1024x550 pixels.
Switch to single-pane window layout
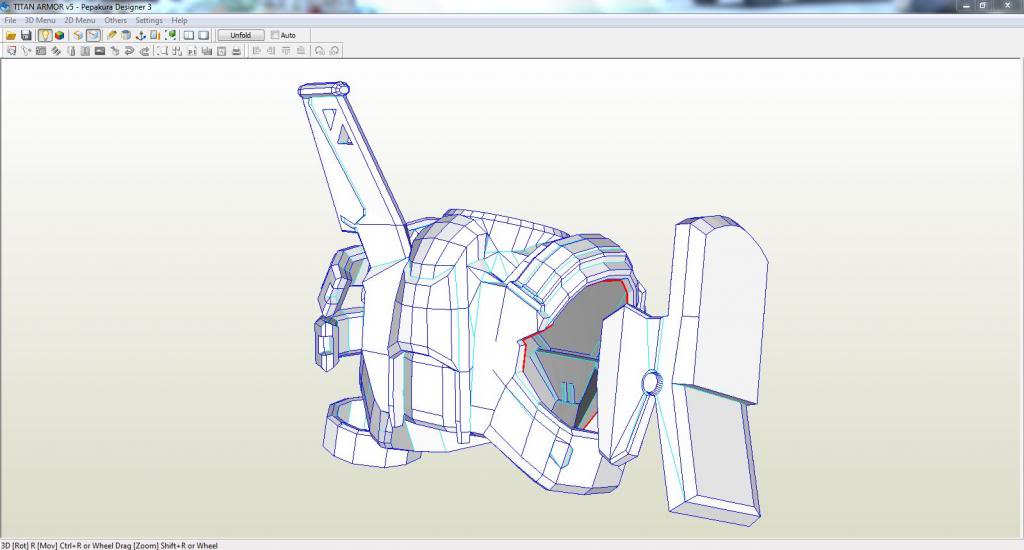click(x=203, y=35)
